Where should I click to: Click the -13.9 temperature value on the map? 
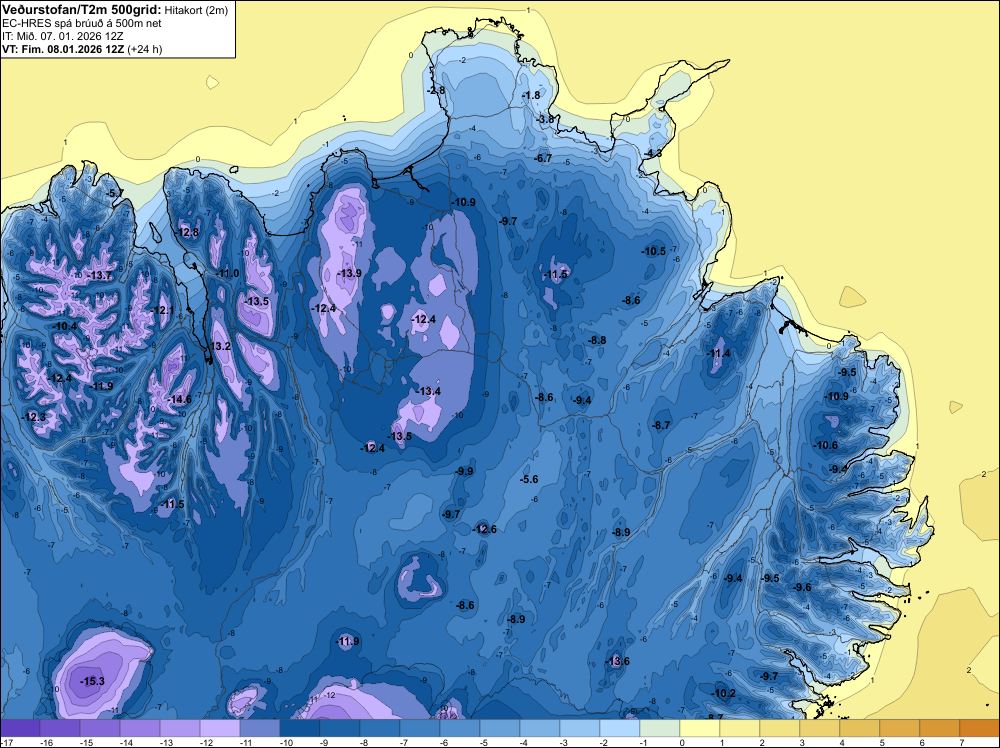[349, 273]
